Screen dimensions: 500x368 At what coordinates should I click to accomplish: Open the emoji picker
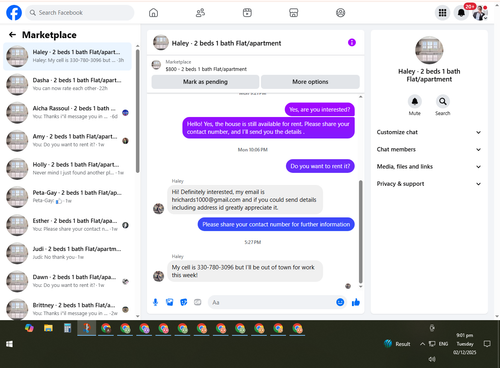[x=340, y=302]
